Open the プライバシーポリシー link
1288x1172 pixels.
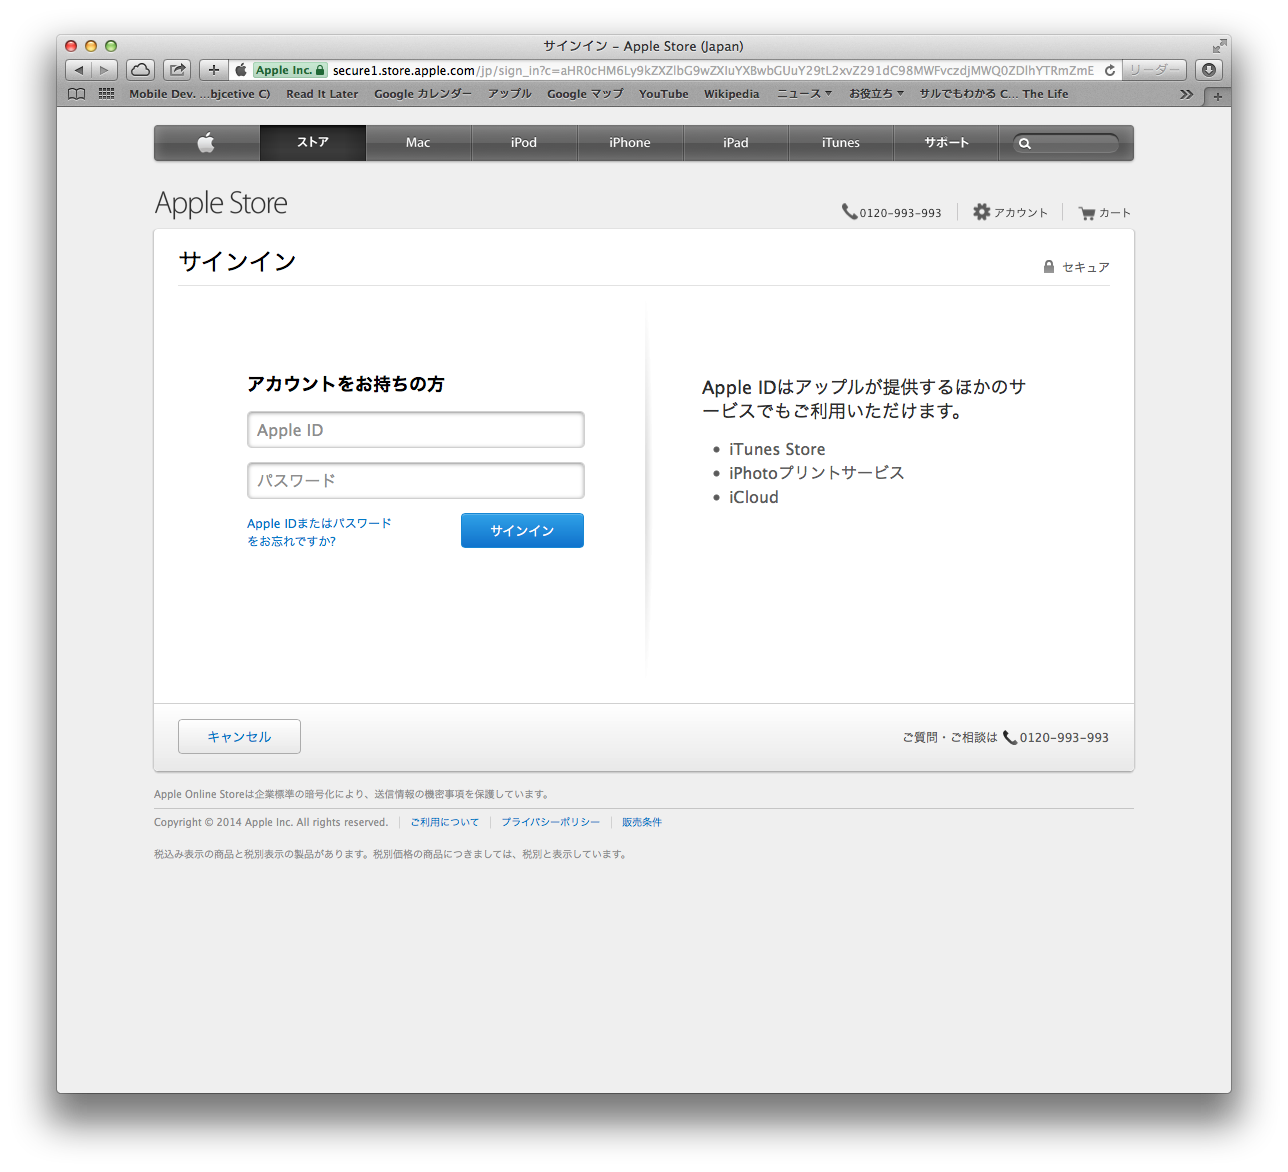(x=550, y=822)
